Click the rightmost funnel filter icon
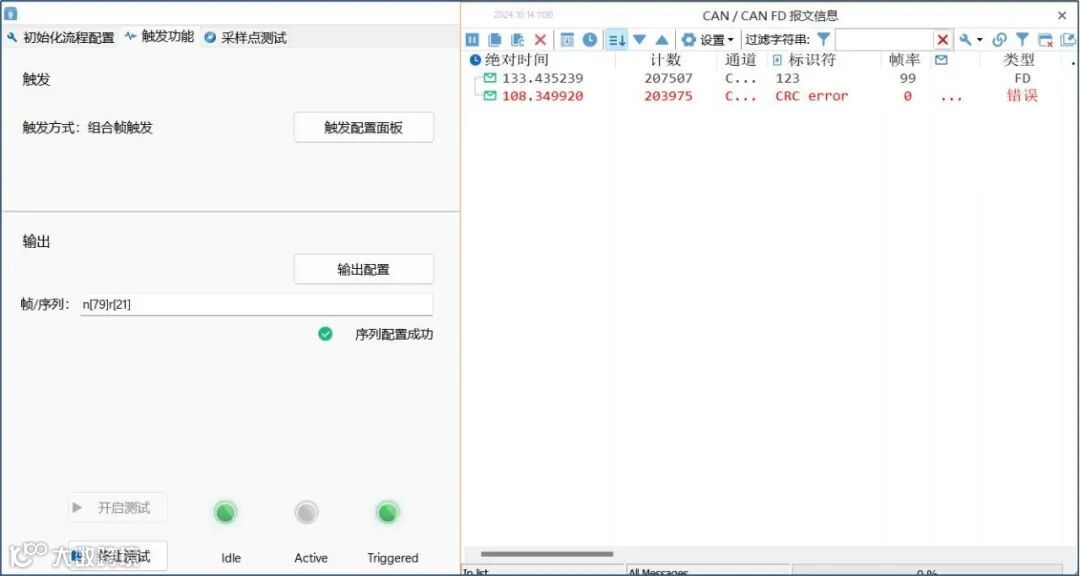 point(1022,40)
